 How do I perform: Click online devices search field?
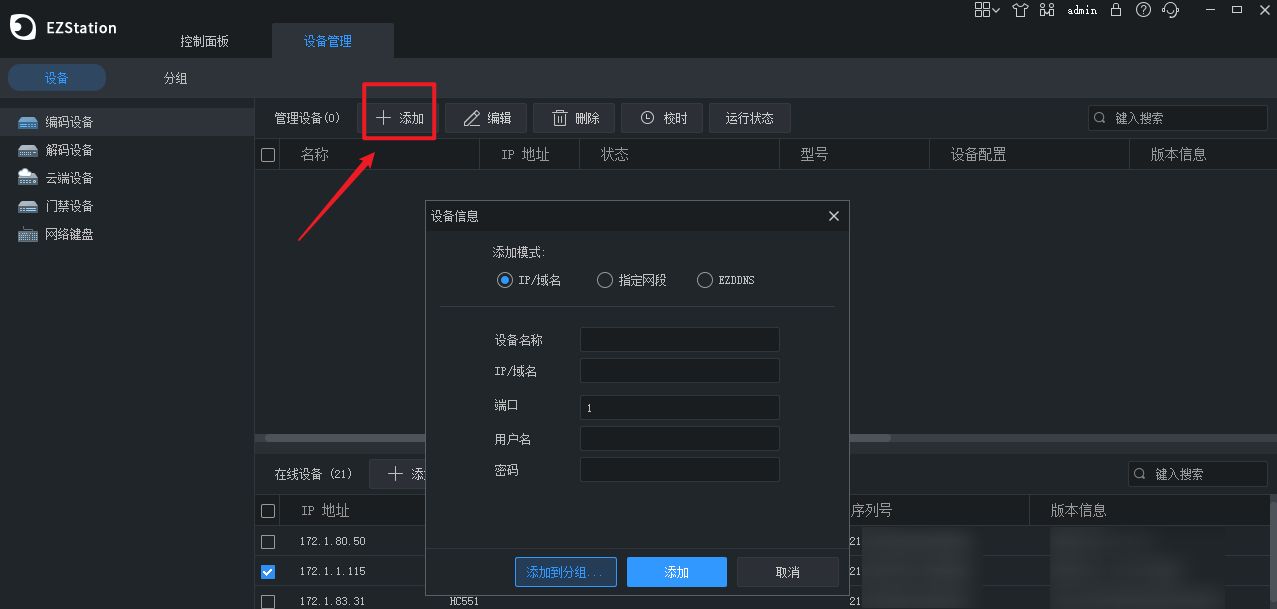(1197, 474)
